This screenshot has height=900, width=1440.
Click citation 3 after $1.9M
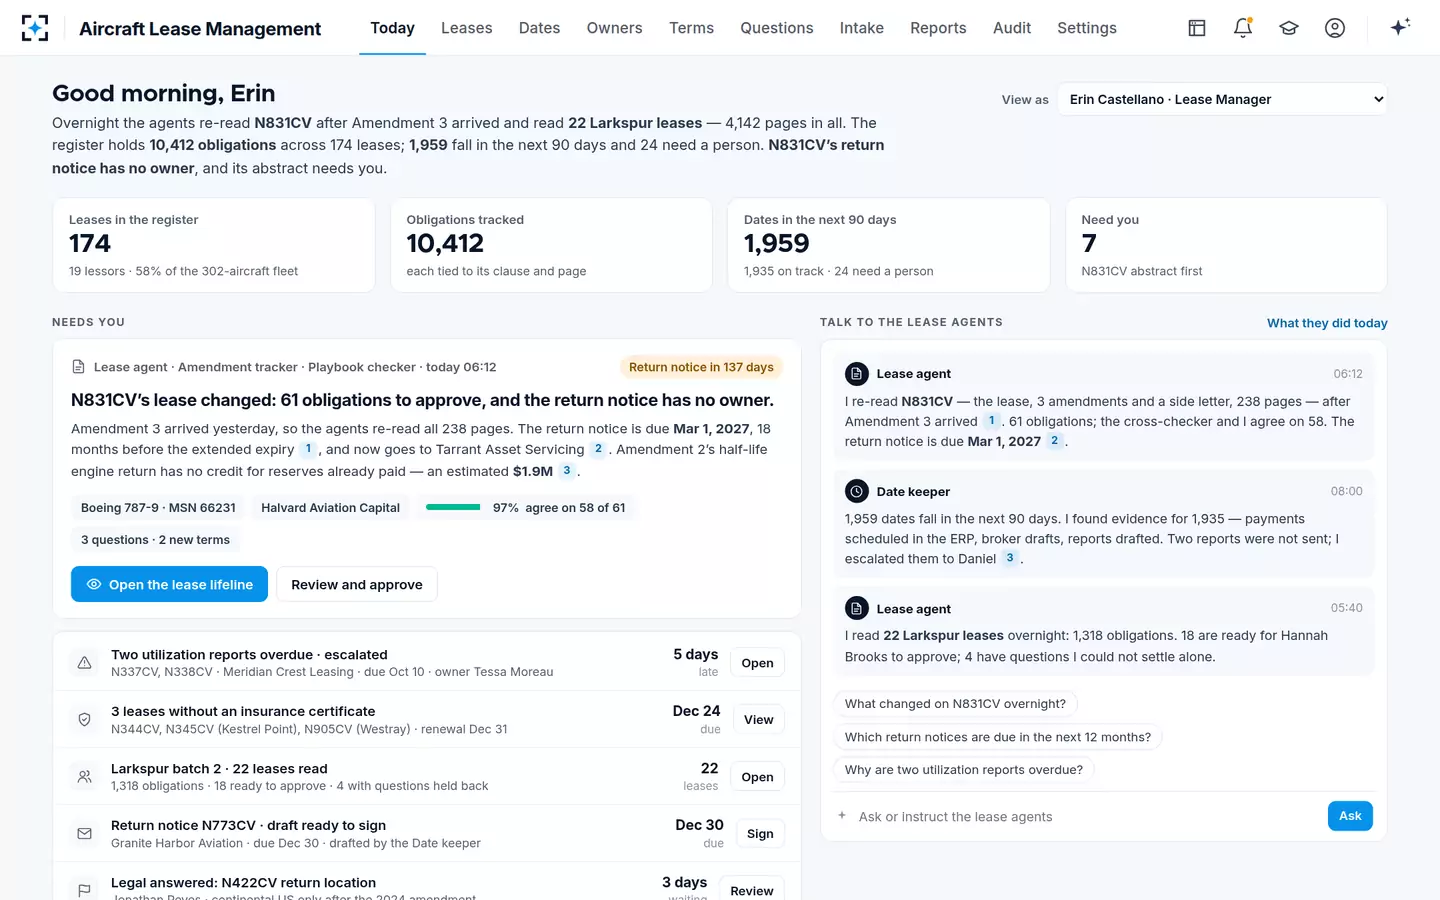pyautogui.click(x=567, y=471)
